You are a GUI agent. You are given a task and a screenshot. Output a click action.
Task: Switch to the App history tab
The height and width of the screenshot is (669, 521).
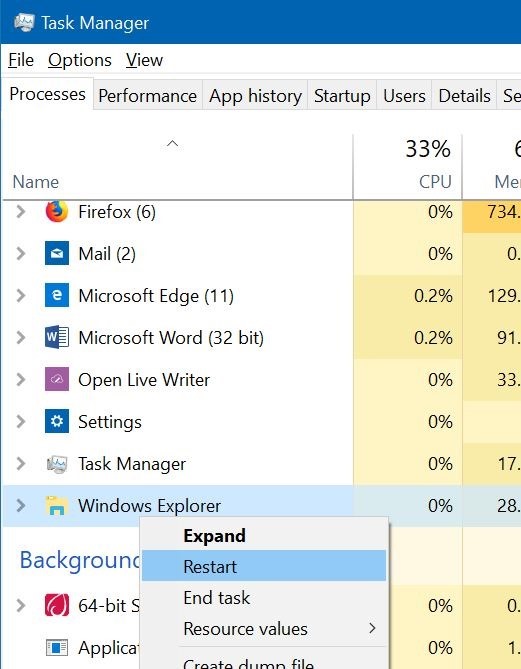(255, 96)
